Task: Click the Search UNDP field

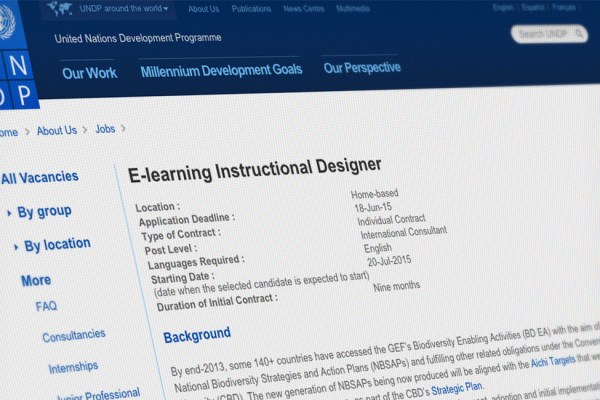Action: click(549, 34)
